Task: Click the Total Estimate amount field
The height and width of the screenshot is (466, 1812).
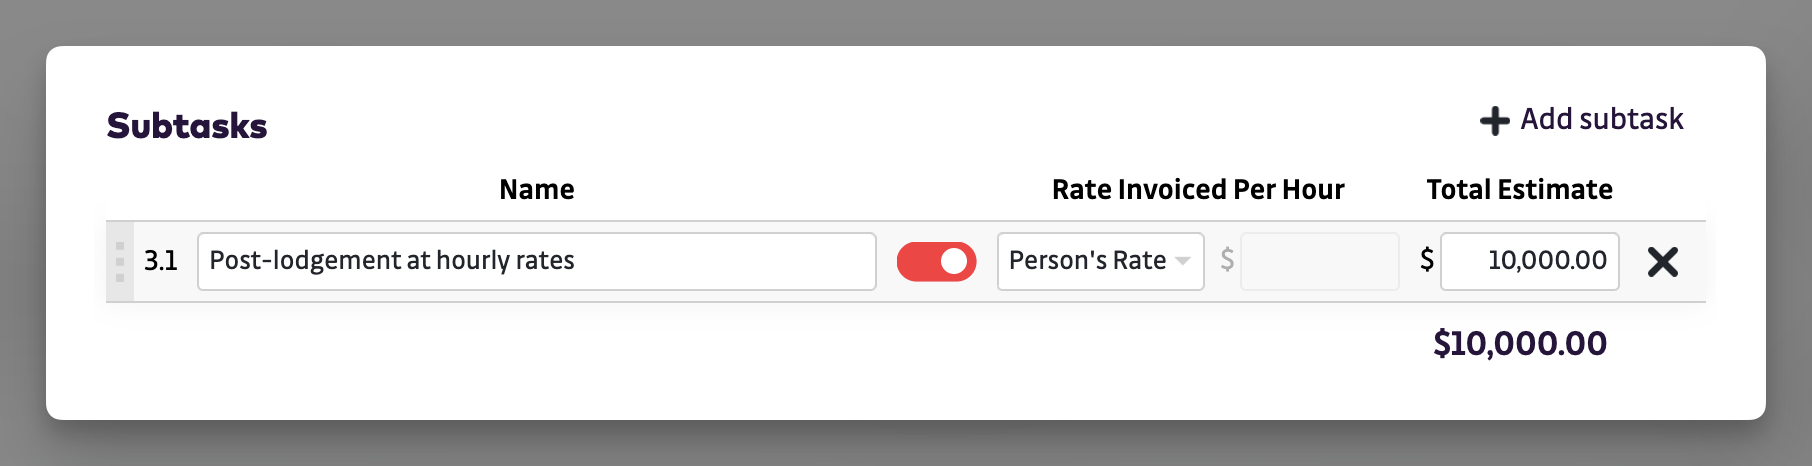Action: coord(1529,262)
